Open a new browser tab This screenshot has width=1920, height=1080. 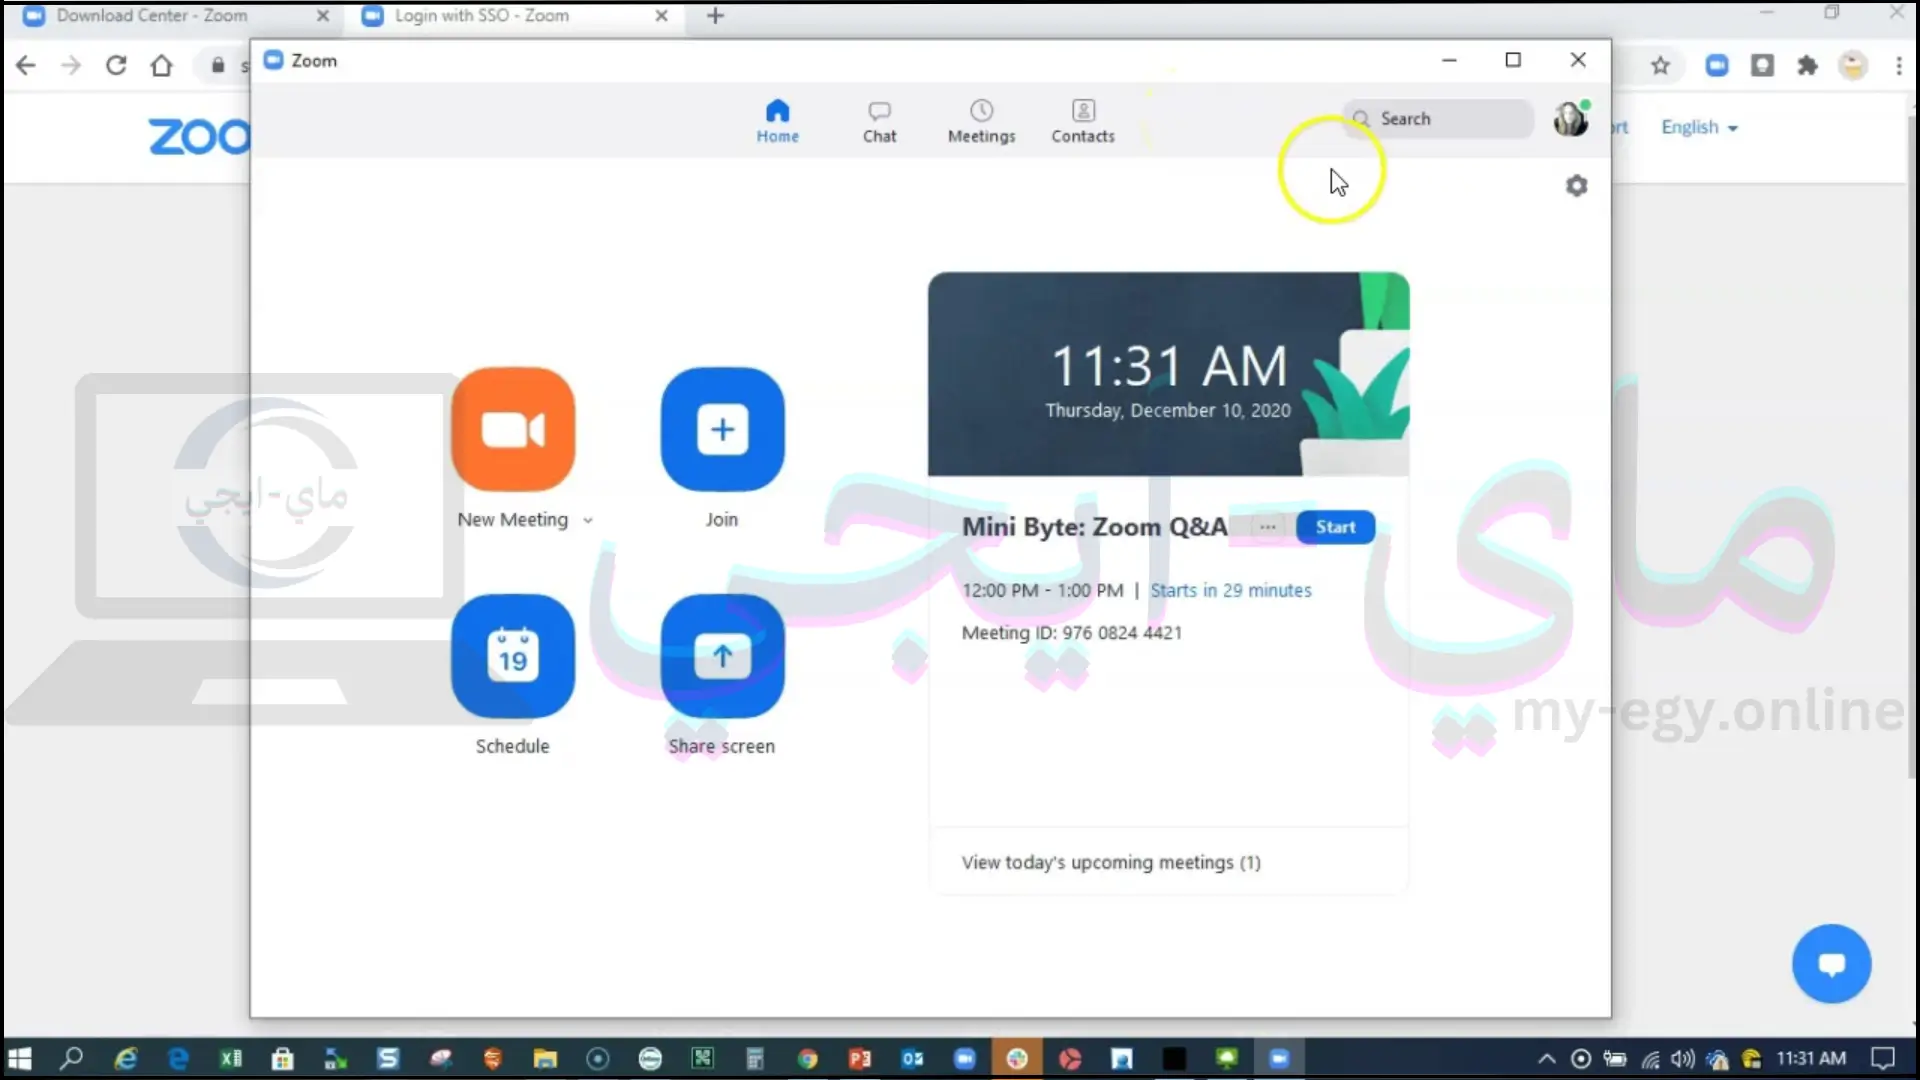[x=715, y=16]
